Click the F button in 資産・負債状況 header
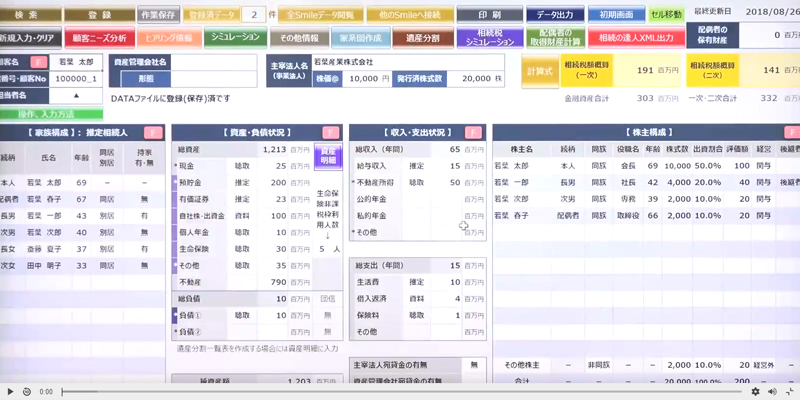Screen dimensions: 800x400 click(331, 133)
